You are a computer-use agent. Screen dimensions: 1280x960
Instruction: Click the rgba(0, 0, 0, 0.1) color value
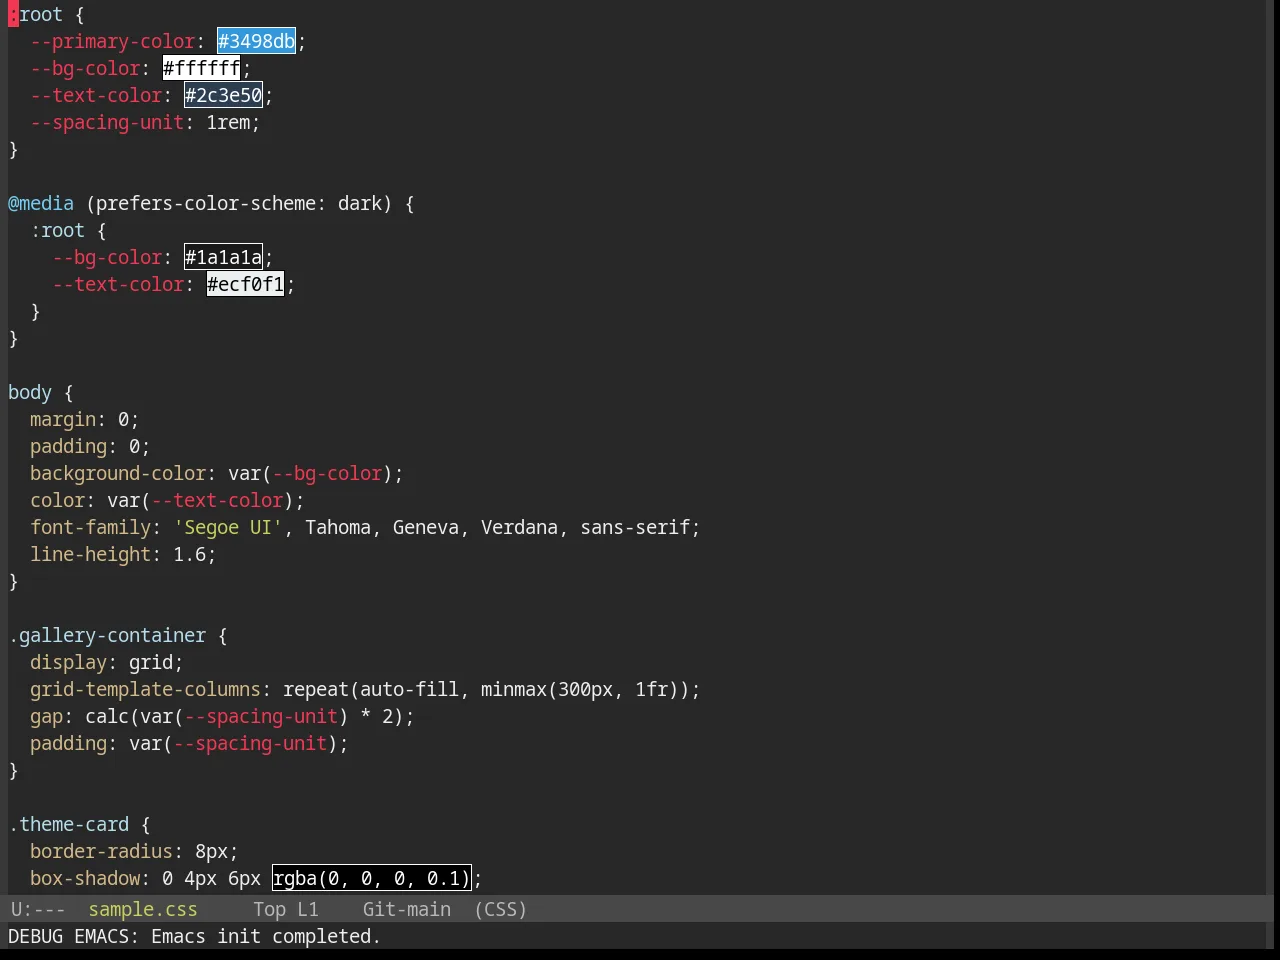(x=372, y=878)
